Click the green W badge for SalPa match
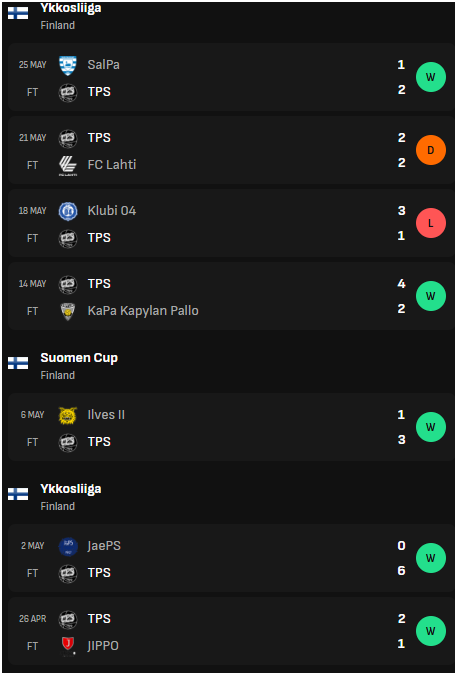Image resolution: width=457 pixels, height=675 pixels. coord(430,77)
